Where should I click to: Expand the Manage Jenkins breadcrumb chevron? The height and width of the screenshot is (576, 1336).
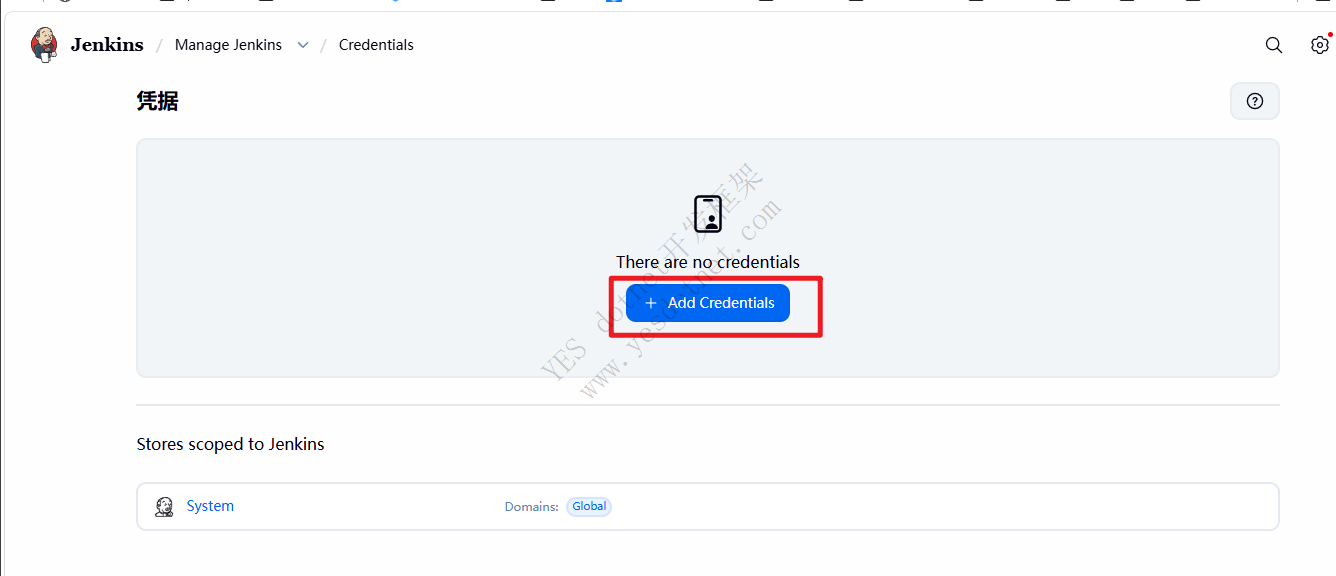point(303,45)
